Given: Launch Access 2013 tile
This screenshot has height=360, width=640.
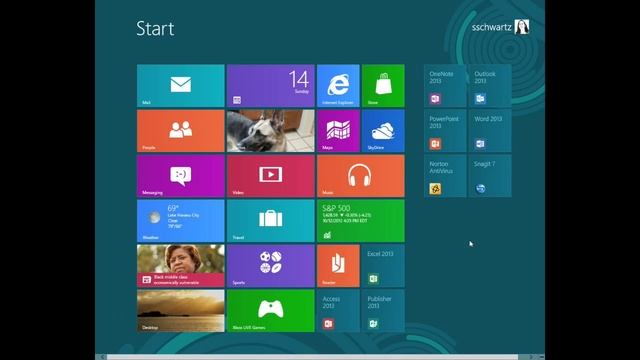Looking at the screenshot, I should click(x=338, y=311).
